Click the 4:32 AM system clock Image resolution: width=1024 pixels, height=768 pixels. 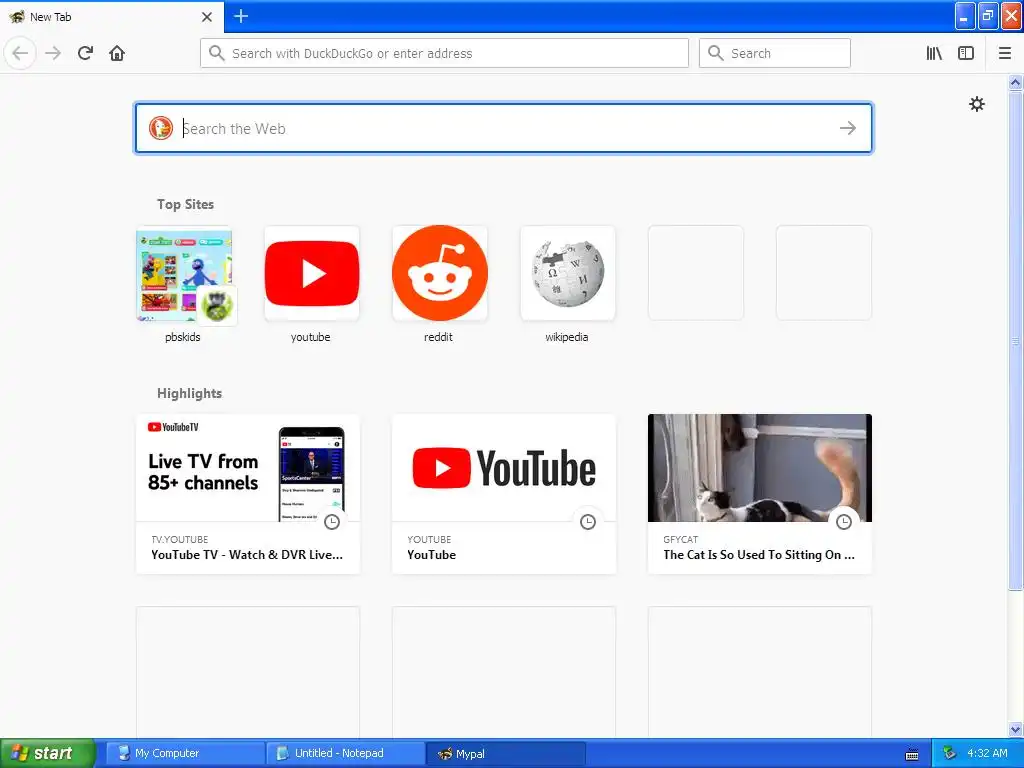pyautogui.click(x=987, y=753)
